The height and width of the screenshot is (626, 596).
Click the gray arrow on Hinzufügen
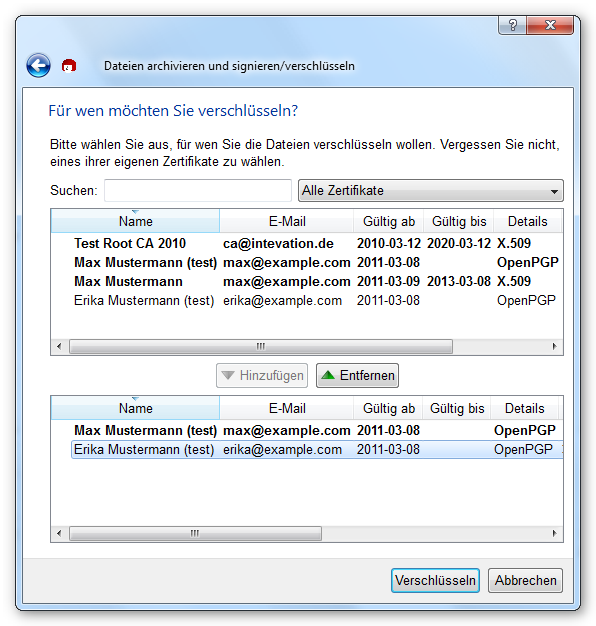228,375
